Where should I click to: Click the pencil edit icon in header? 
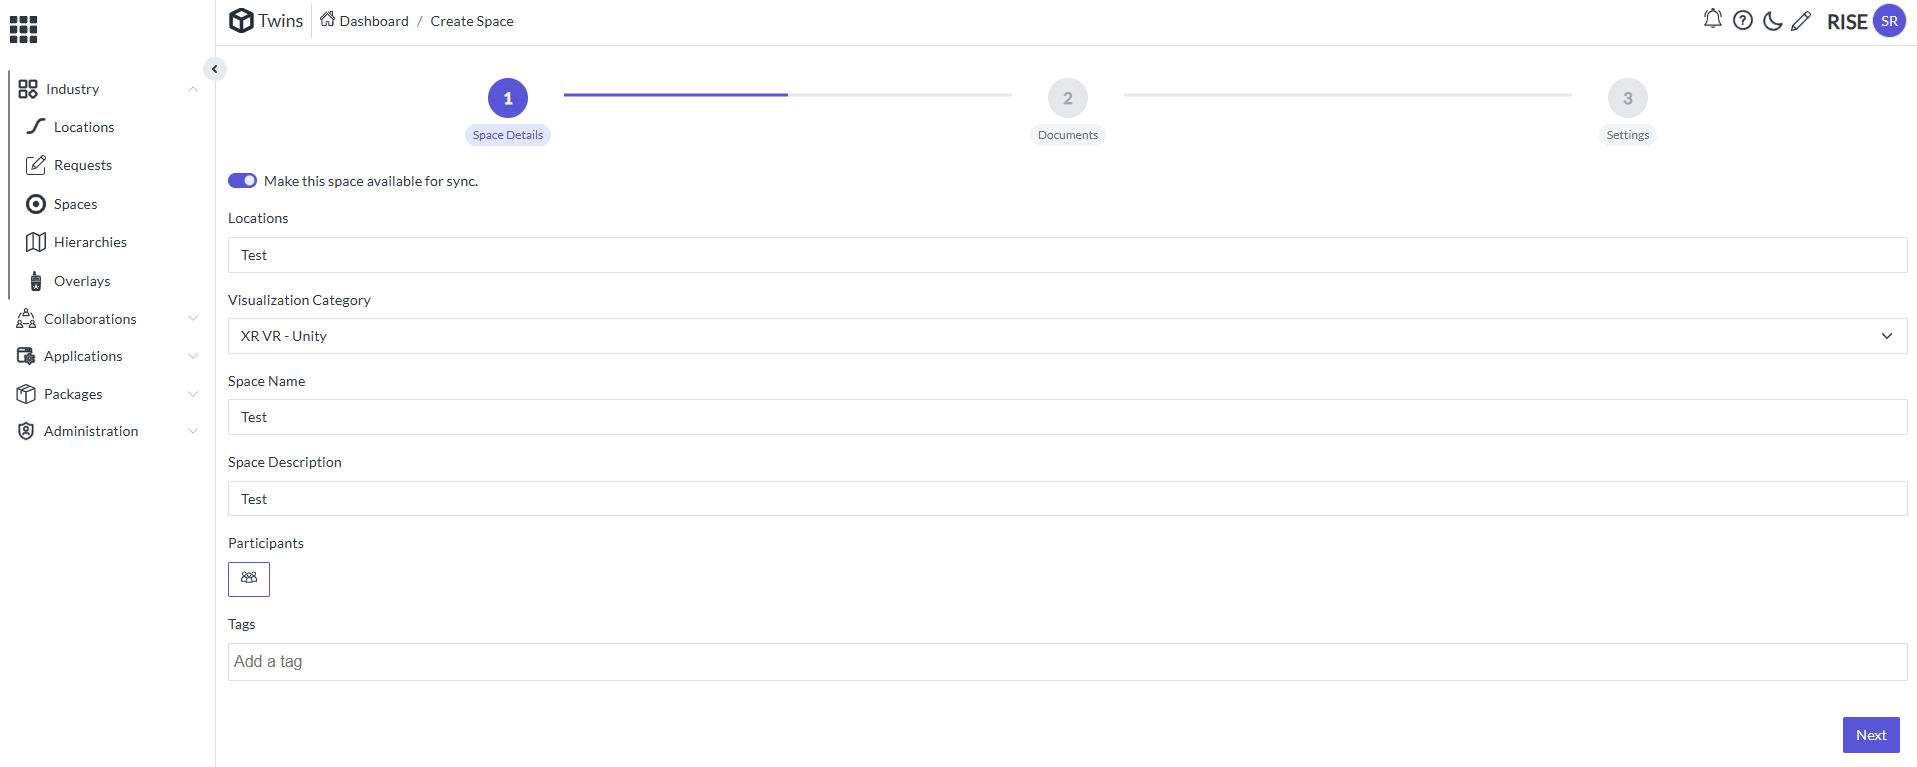coord(1801,20)
